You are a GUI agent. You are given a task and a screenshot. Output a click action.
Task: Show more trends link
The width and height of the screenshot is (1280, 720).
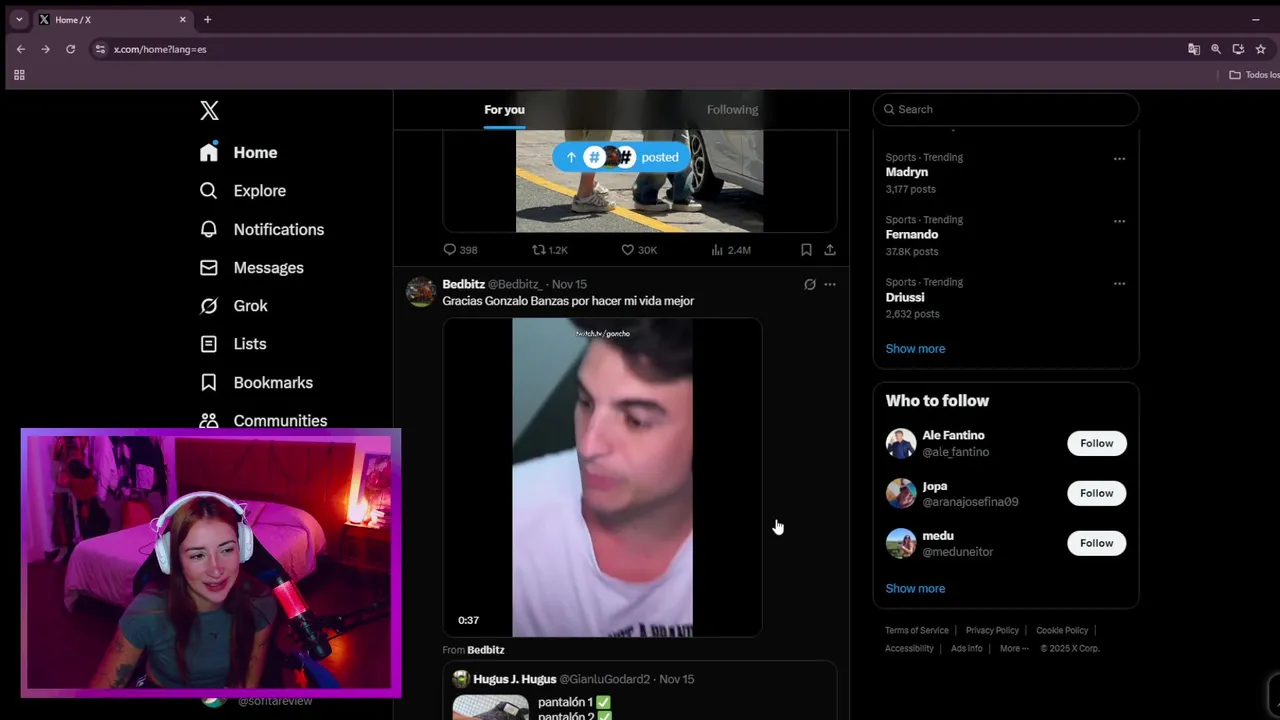[915, 349]
